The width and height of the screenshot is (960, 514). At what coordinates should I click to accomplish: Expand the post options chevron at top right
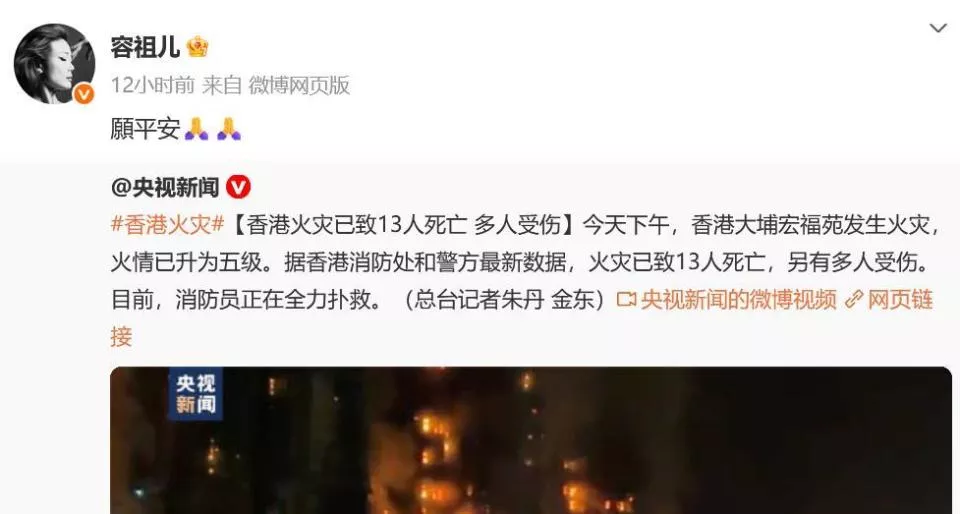click(938, 28)
